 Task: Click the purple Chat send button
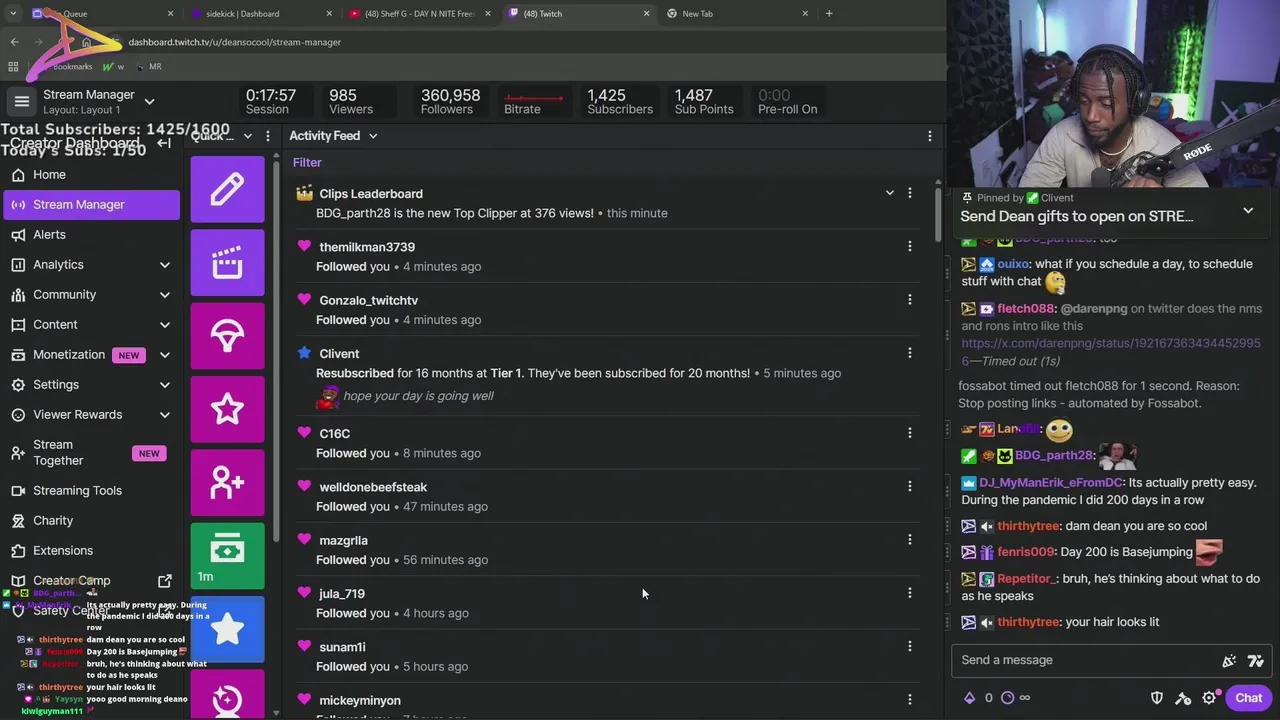click(x=1248, y=698)
